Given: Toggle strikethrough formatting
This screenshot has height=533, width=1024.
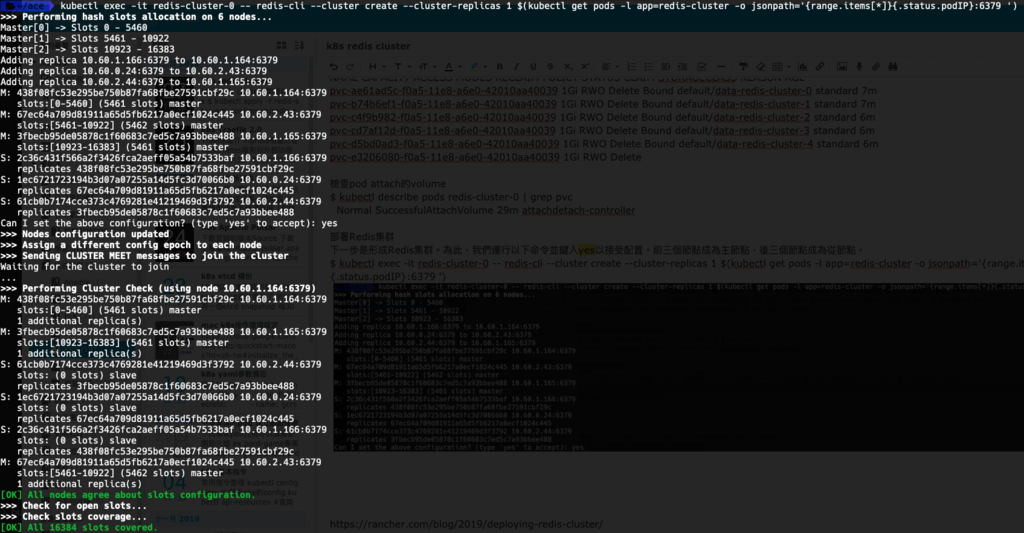Looking at the screenshot, I should (x=550, y=66).
